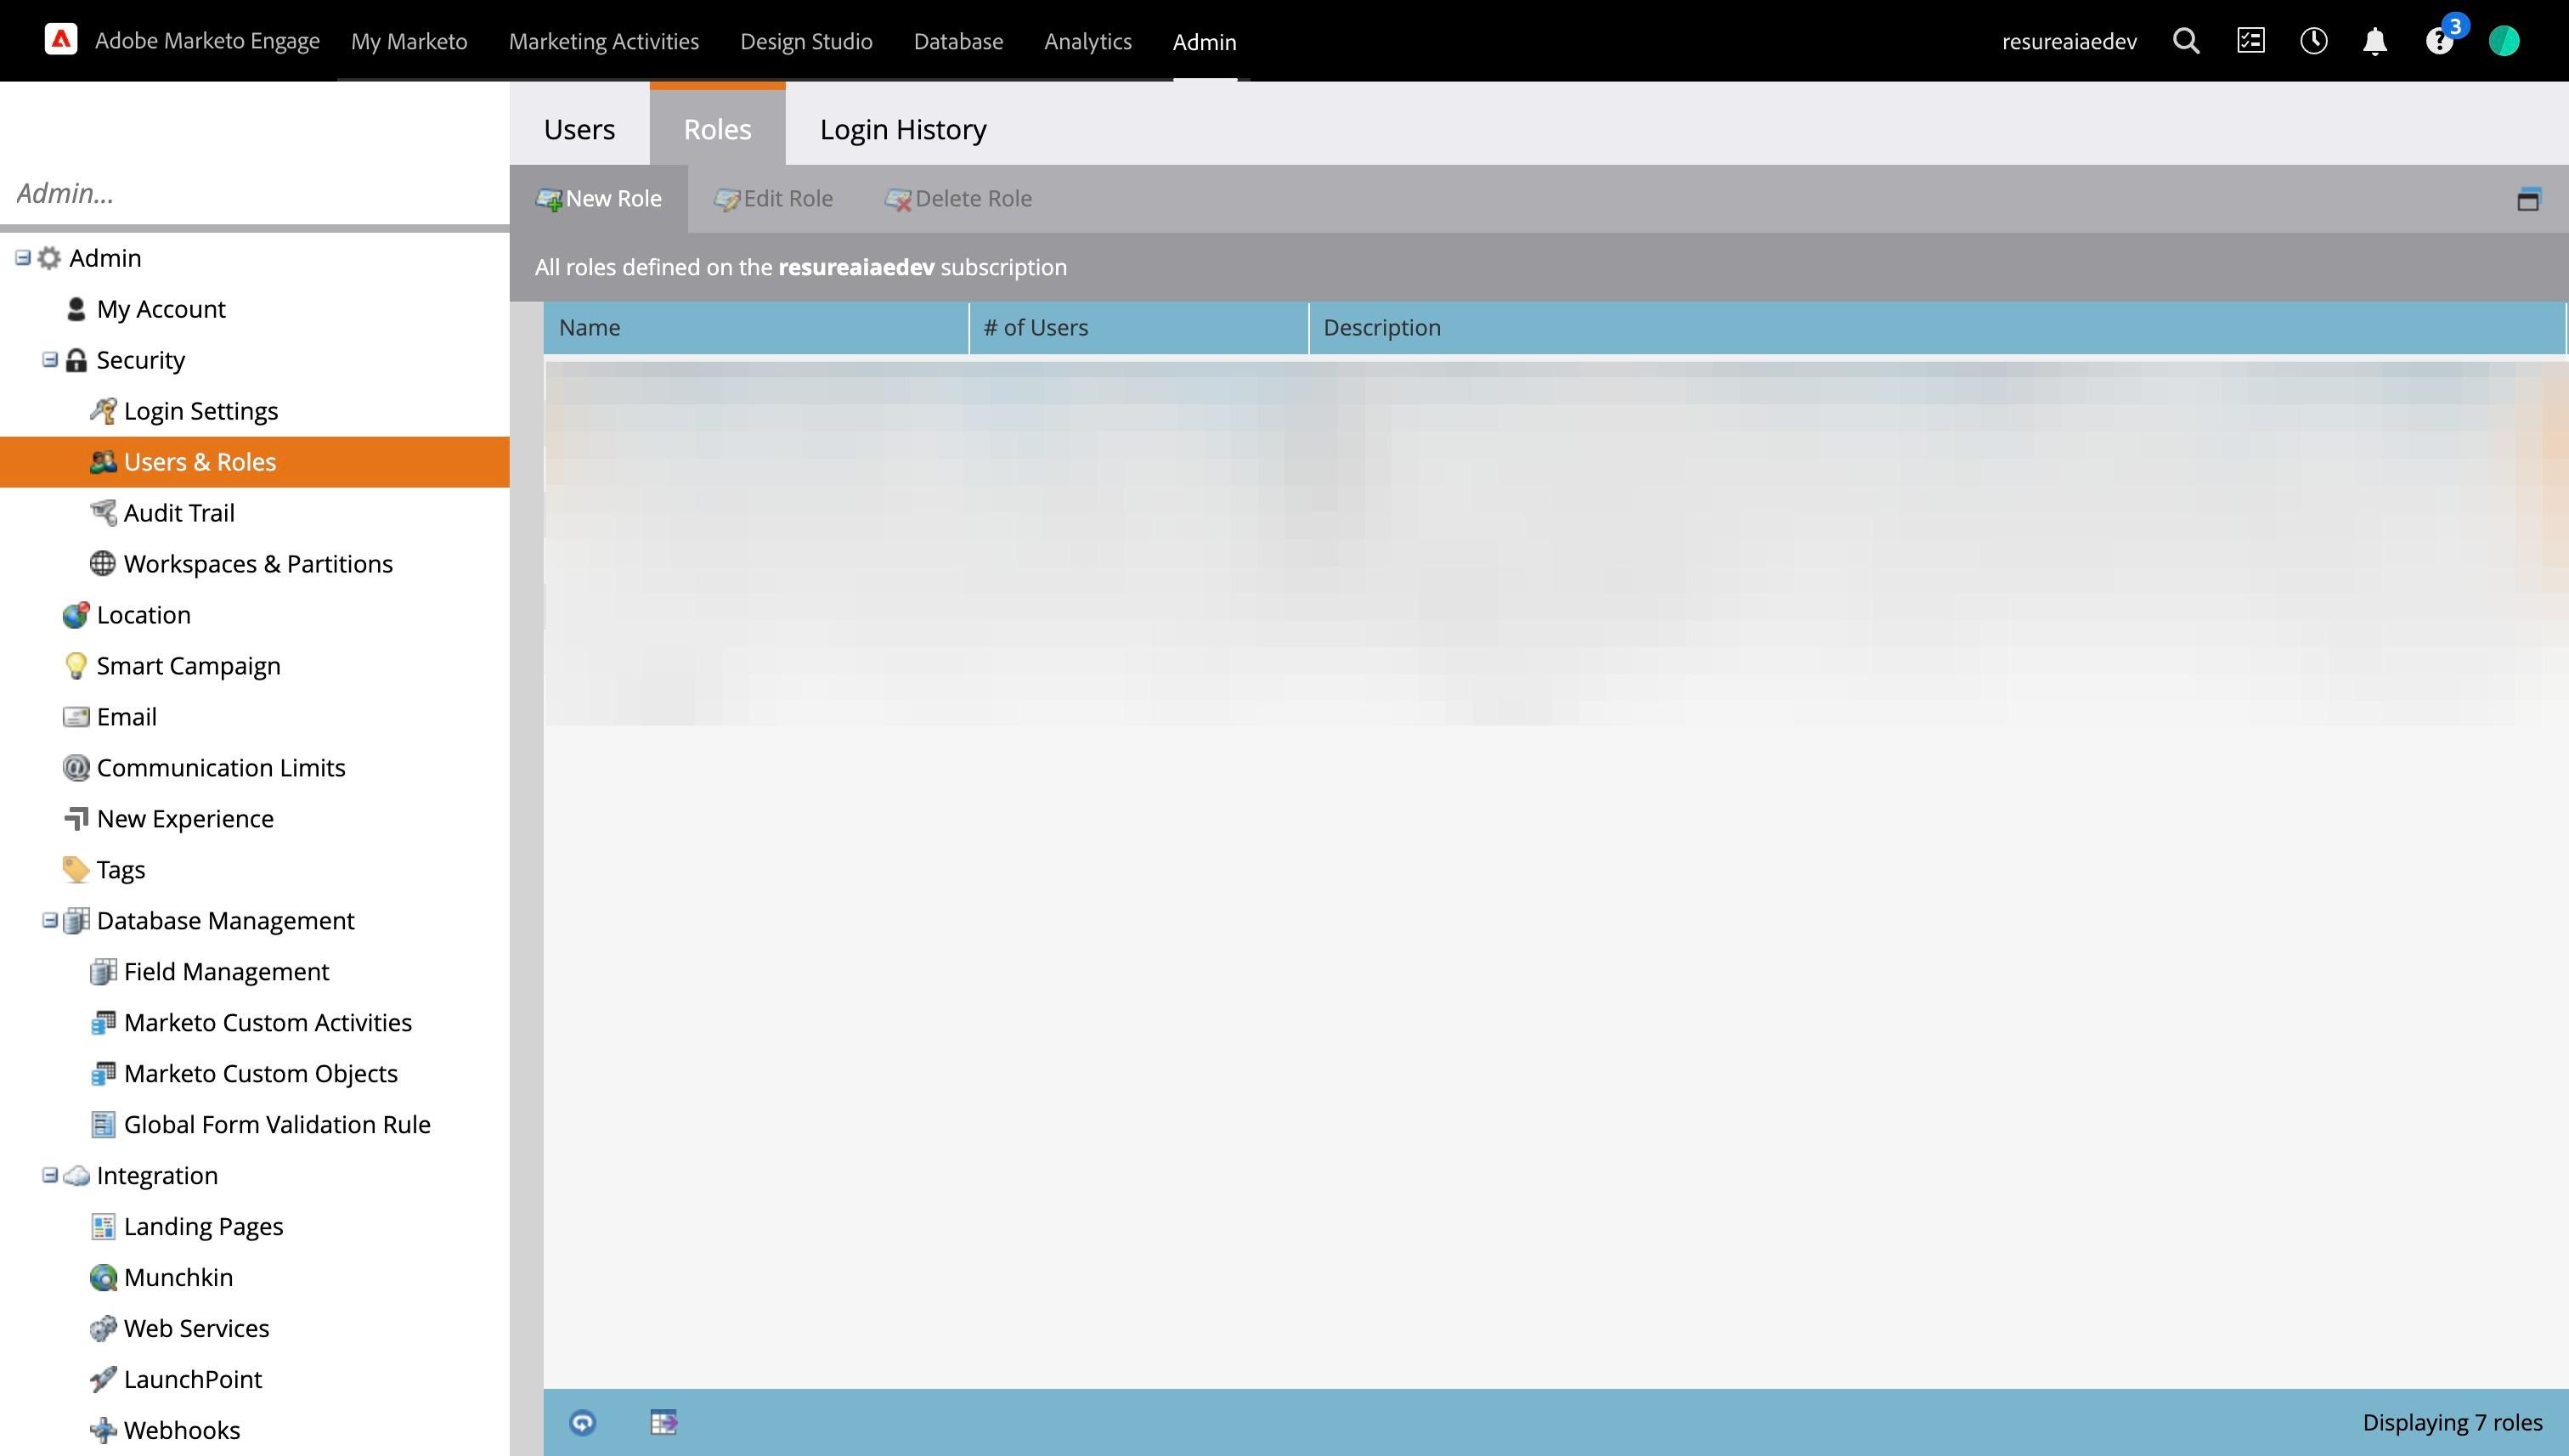
Task: Click the clock history icon in header
Action: pos(2313,41)
